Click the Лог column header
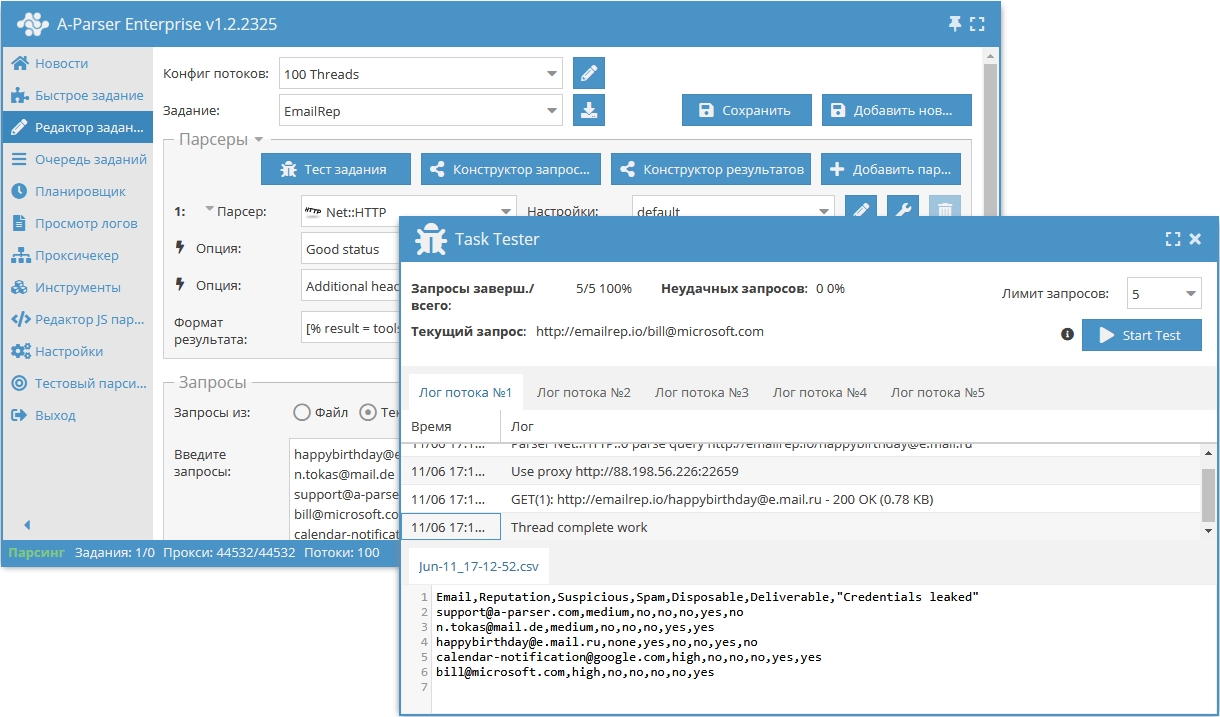This screenshot has width=1220, height=717. (x=858, y=426)
